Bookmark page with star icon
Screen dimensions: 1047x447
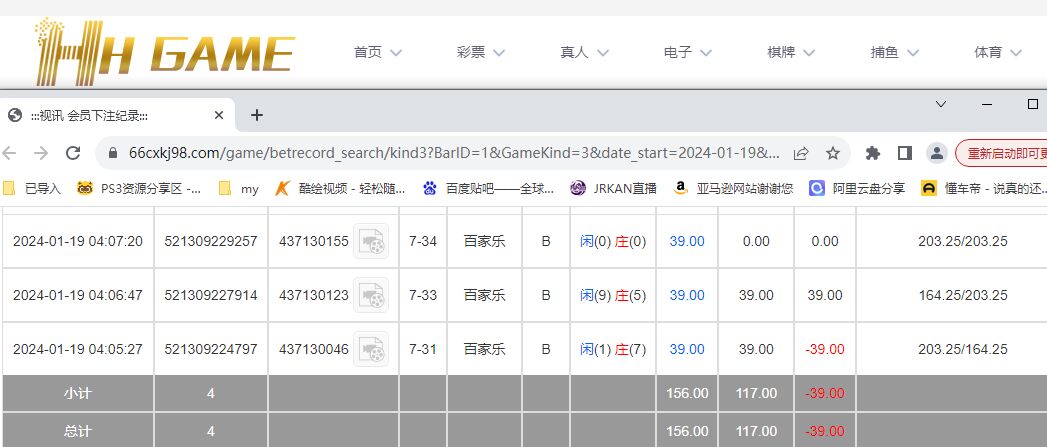833,153
